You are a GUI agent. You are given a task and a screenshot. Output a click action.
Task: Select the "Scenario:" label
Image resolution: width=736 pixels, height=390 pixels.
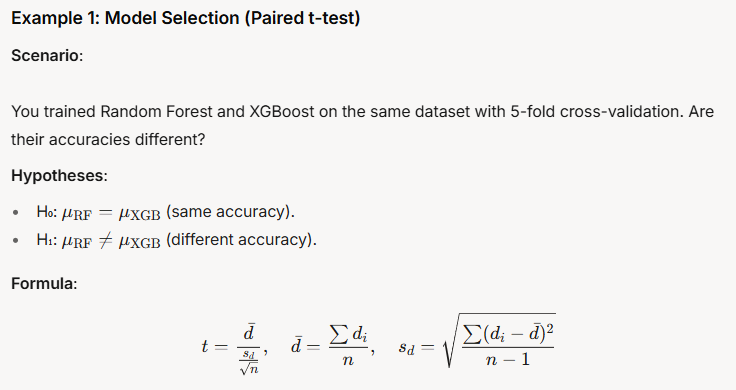[47, 55]
